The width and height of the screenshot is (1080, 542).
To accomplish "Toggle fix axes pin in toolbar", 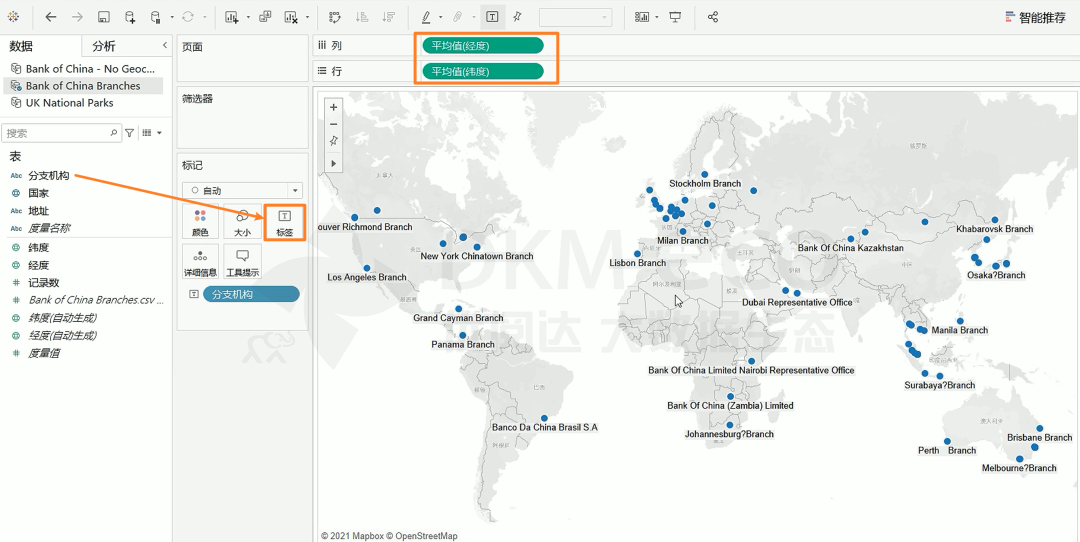I will pyautogui.click(x=517, y=17).
